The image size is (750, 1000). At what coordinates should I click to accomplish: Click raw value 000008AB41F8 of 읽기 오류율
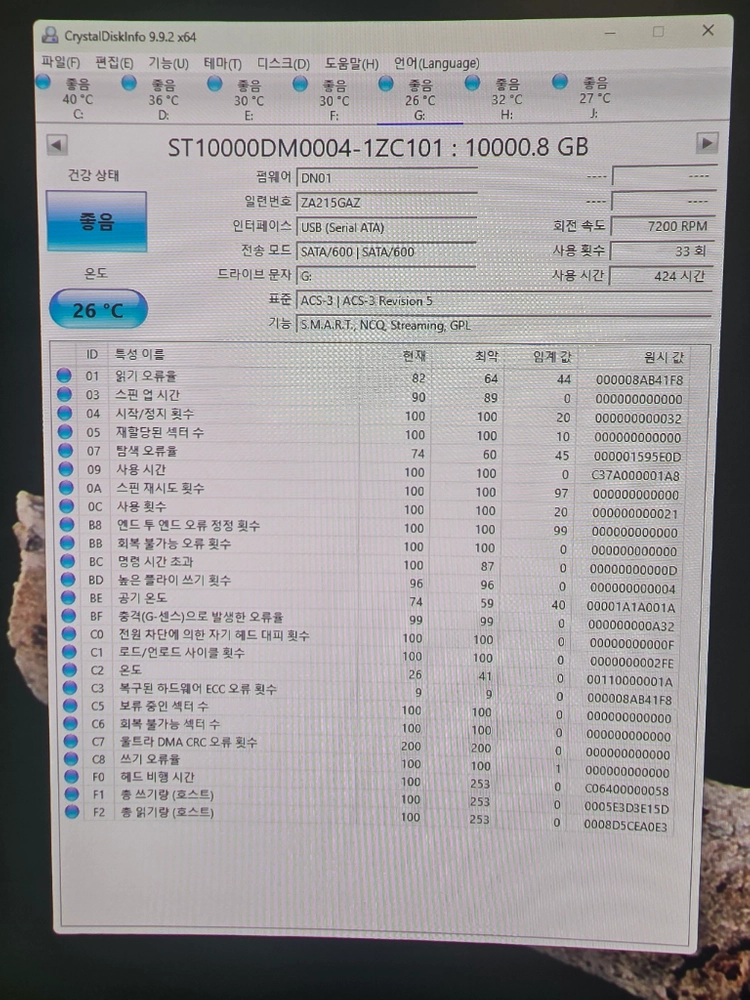pos(639,379)
